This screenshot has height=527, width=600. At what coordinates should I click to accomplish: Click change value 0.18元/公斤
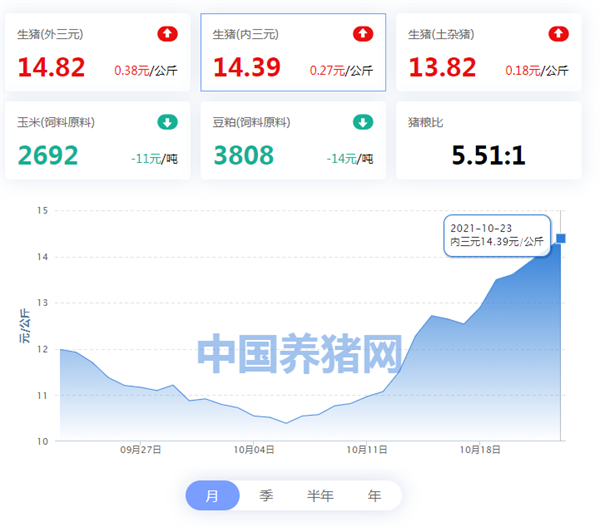(x=537, y=70)
